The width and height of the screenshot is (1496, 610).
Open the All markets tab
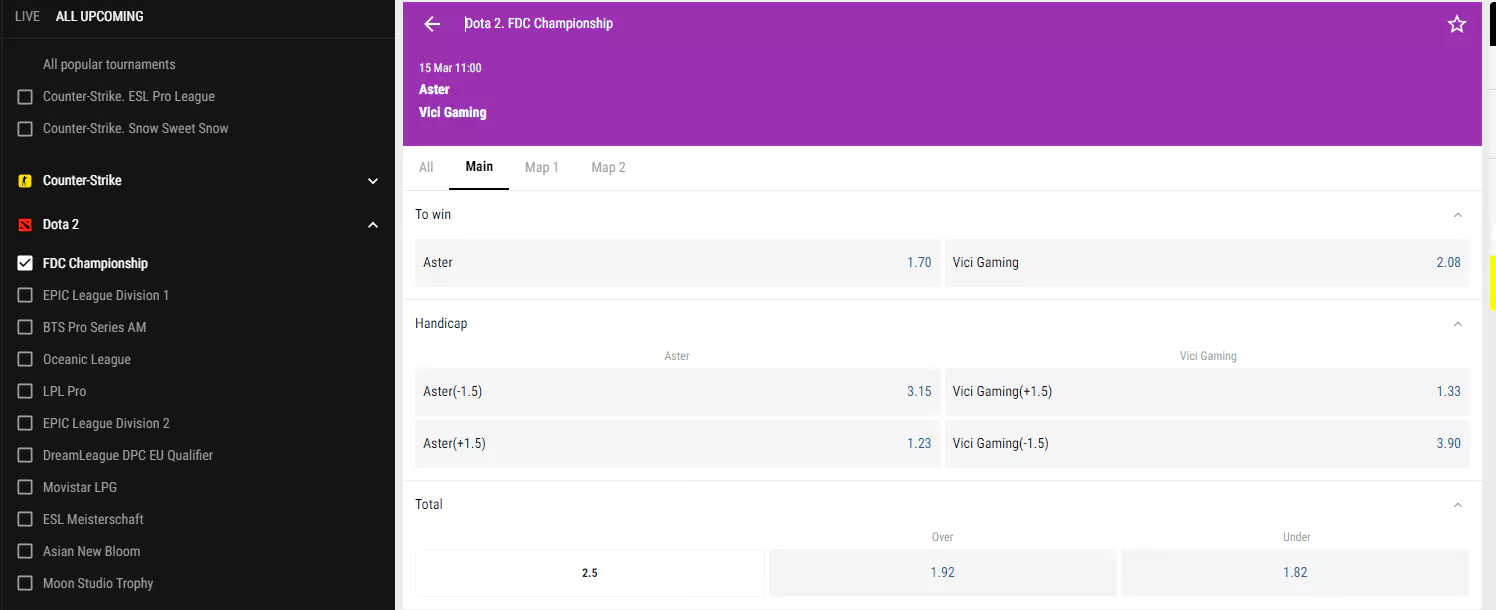coord(426,167)
